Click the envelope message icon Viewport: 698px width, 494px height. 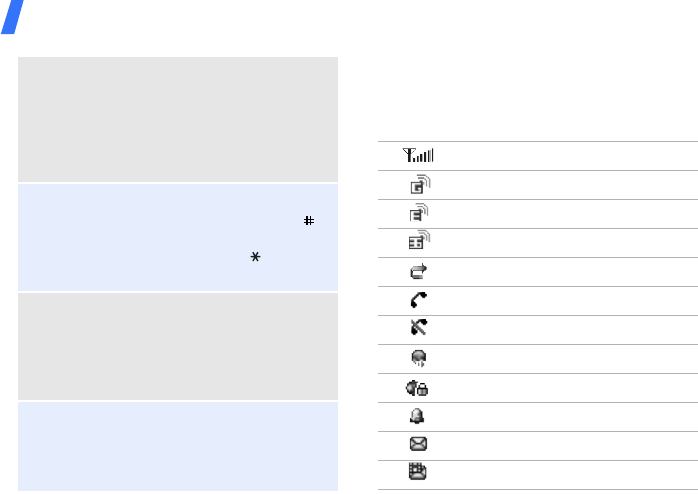click(419, 446)
